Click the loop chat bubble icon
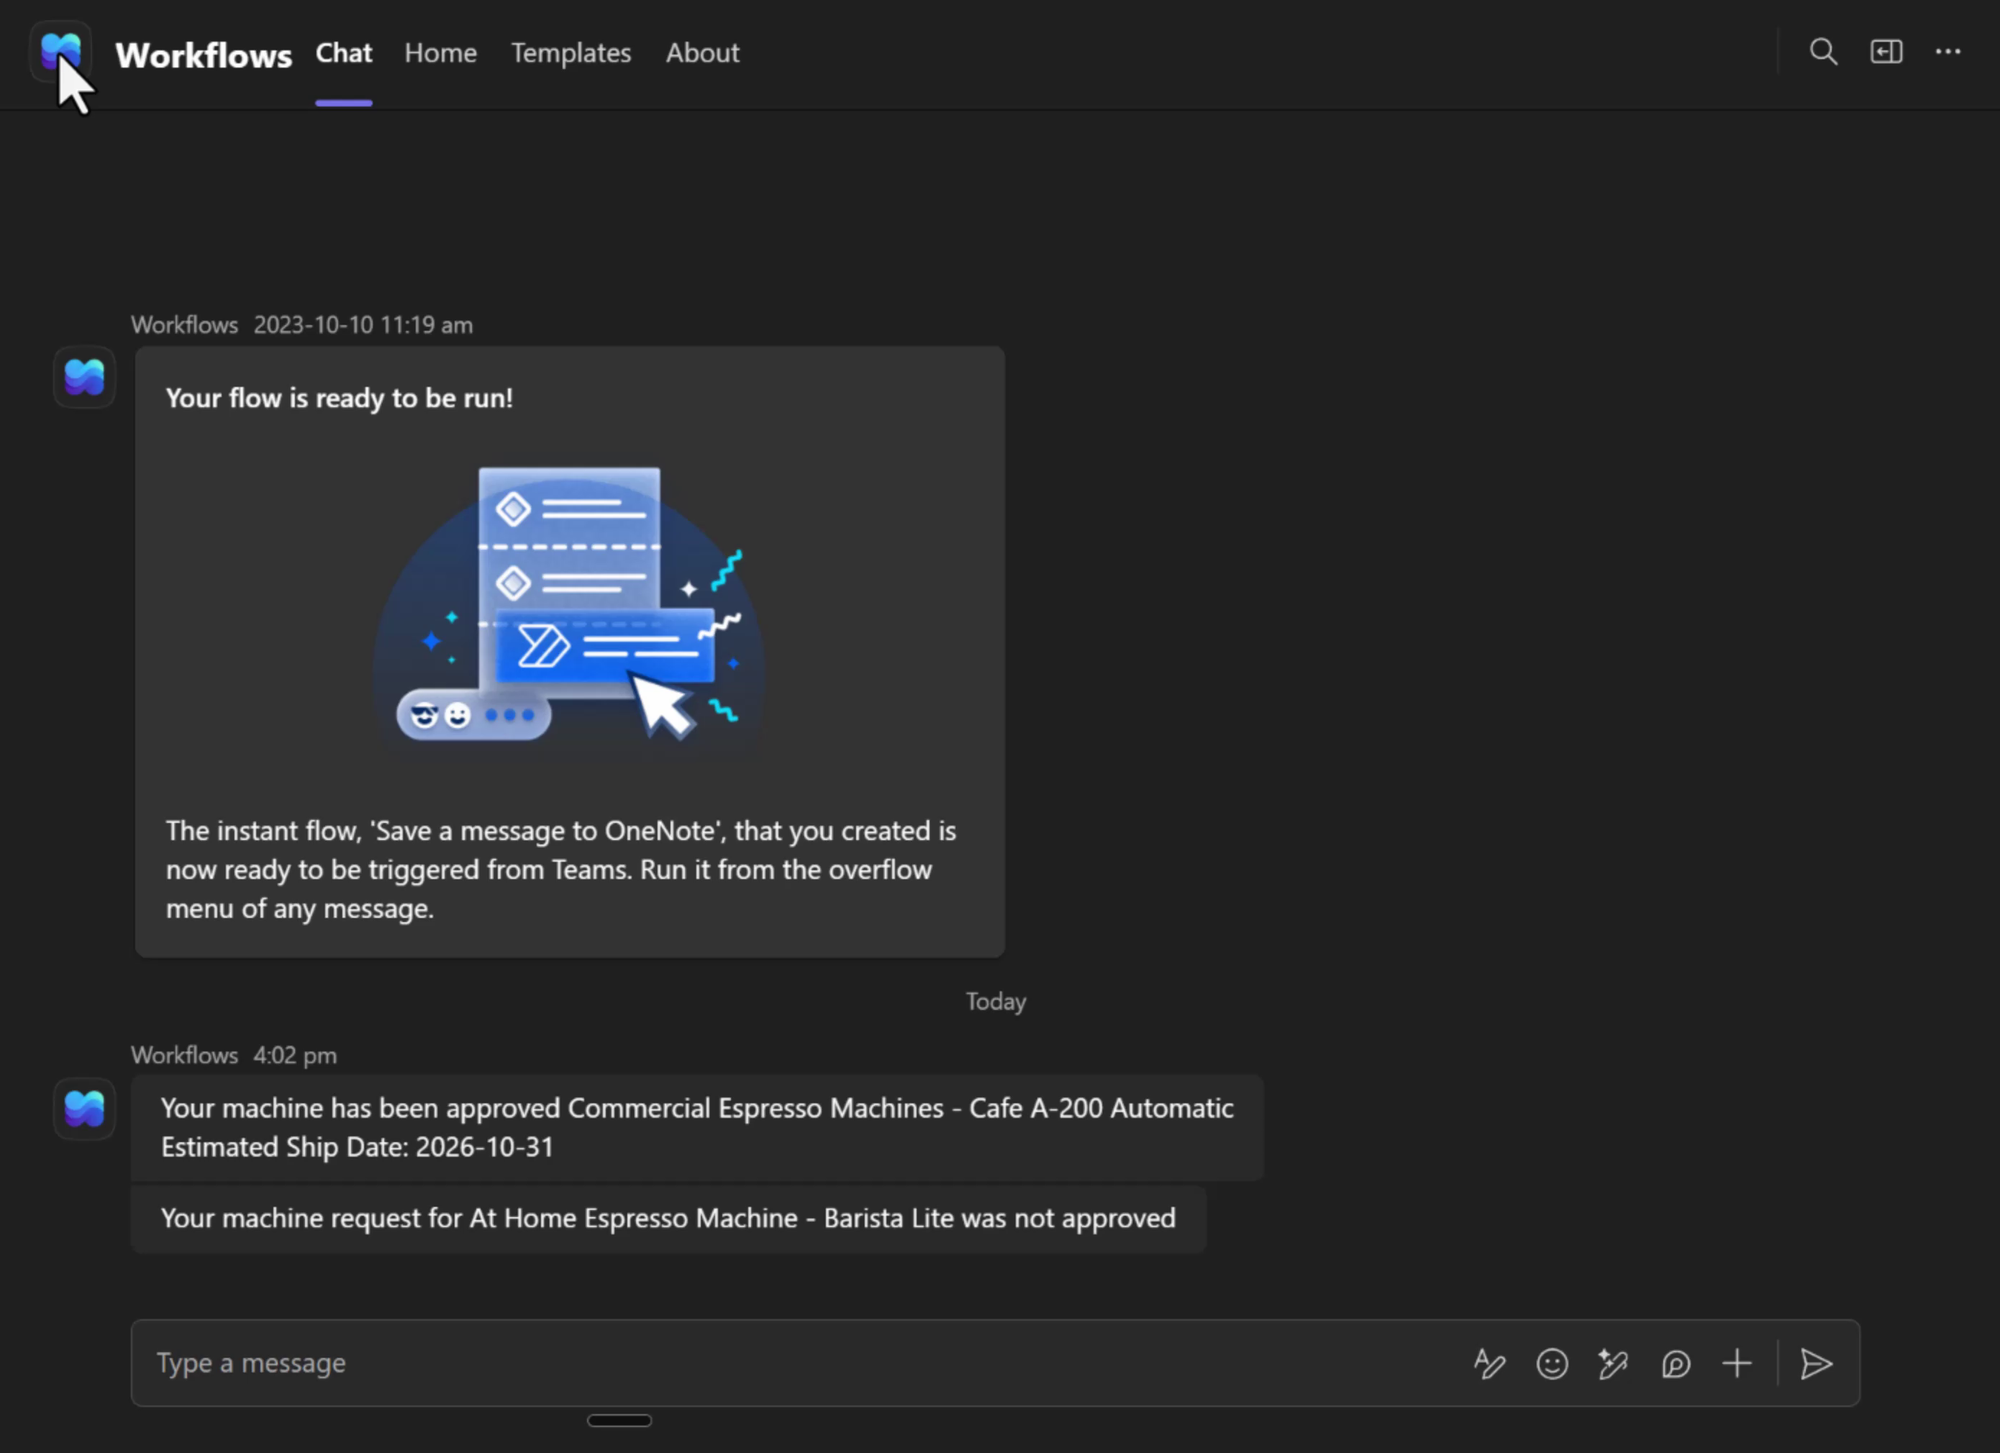Viewport: 2000px width, 1453px height. click(x=1676, y=1364)
